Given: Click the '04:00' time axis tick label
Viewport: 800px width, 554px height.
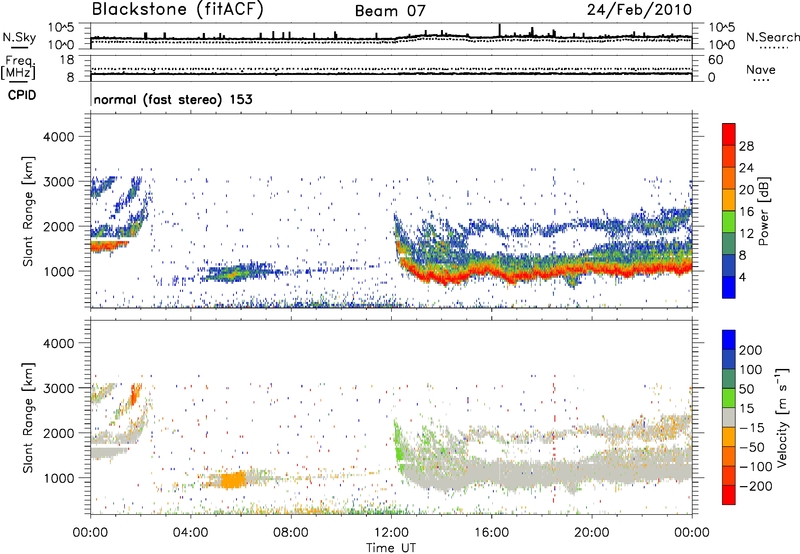Looking at the screenshot, I should pyautogui.click(x=190, y=533).
